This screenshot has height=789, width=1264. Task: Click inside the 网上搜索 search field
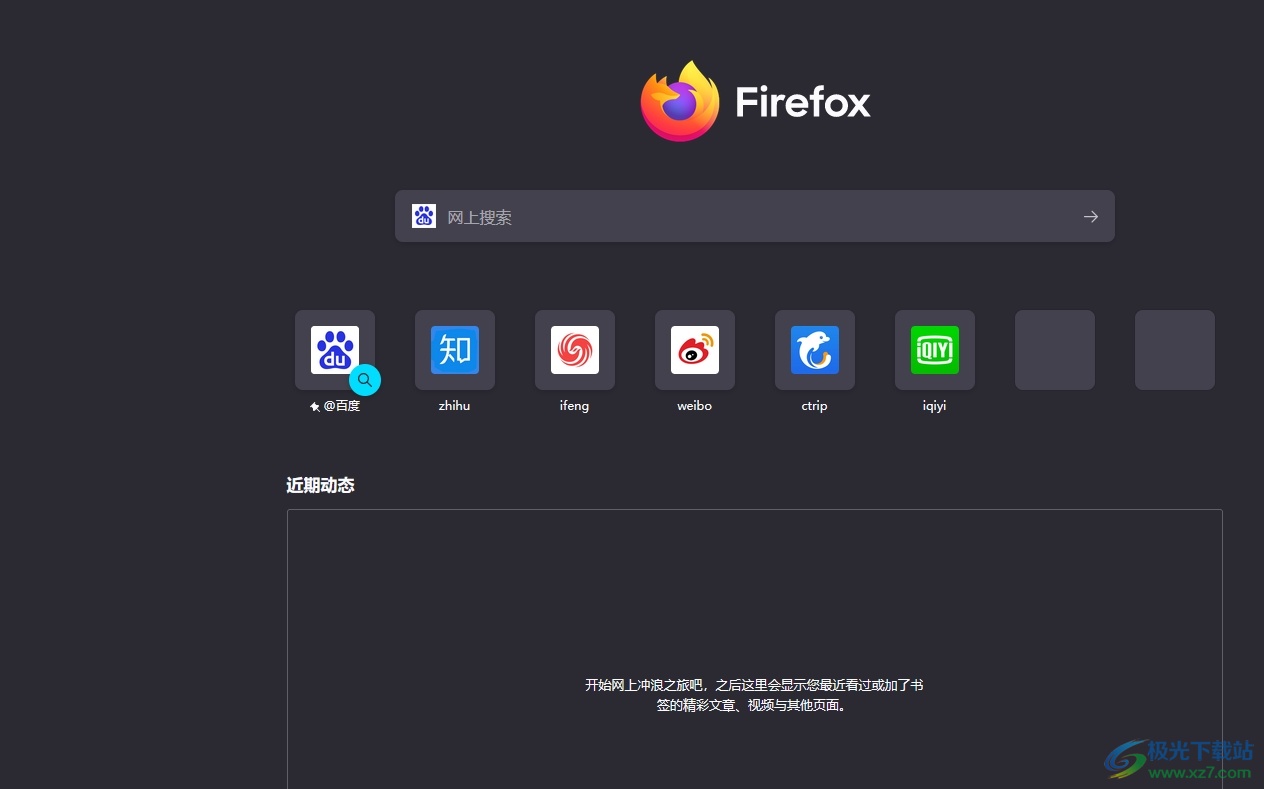point(755,216)
